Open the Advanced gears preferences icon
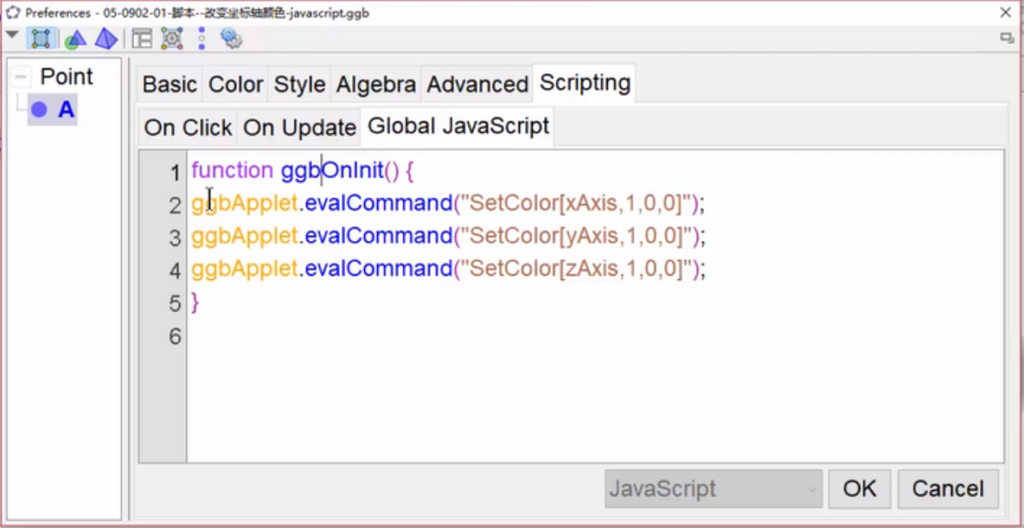 pos(231,39)
